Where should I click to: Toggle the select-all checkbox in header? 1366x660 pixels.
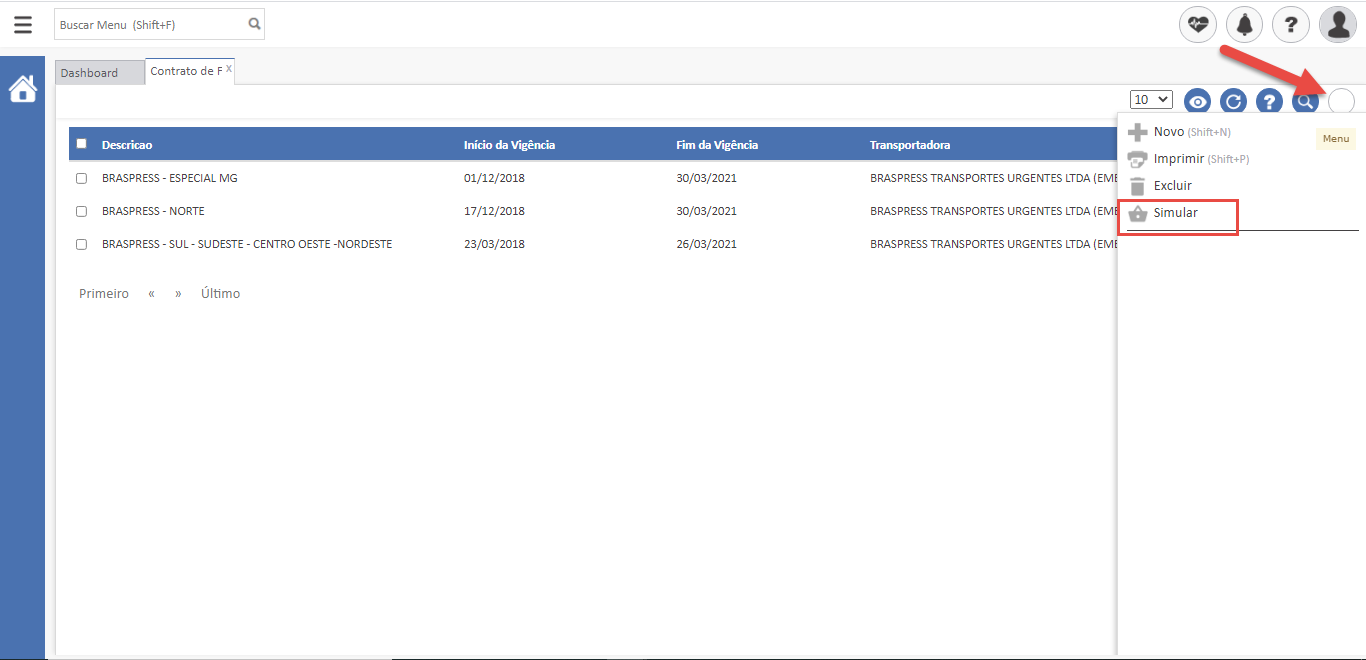[82, 144]
